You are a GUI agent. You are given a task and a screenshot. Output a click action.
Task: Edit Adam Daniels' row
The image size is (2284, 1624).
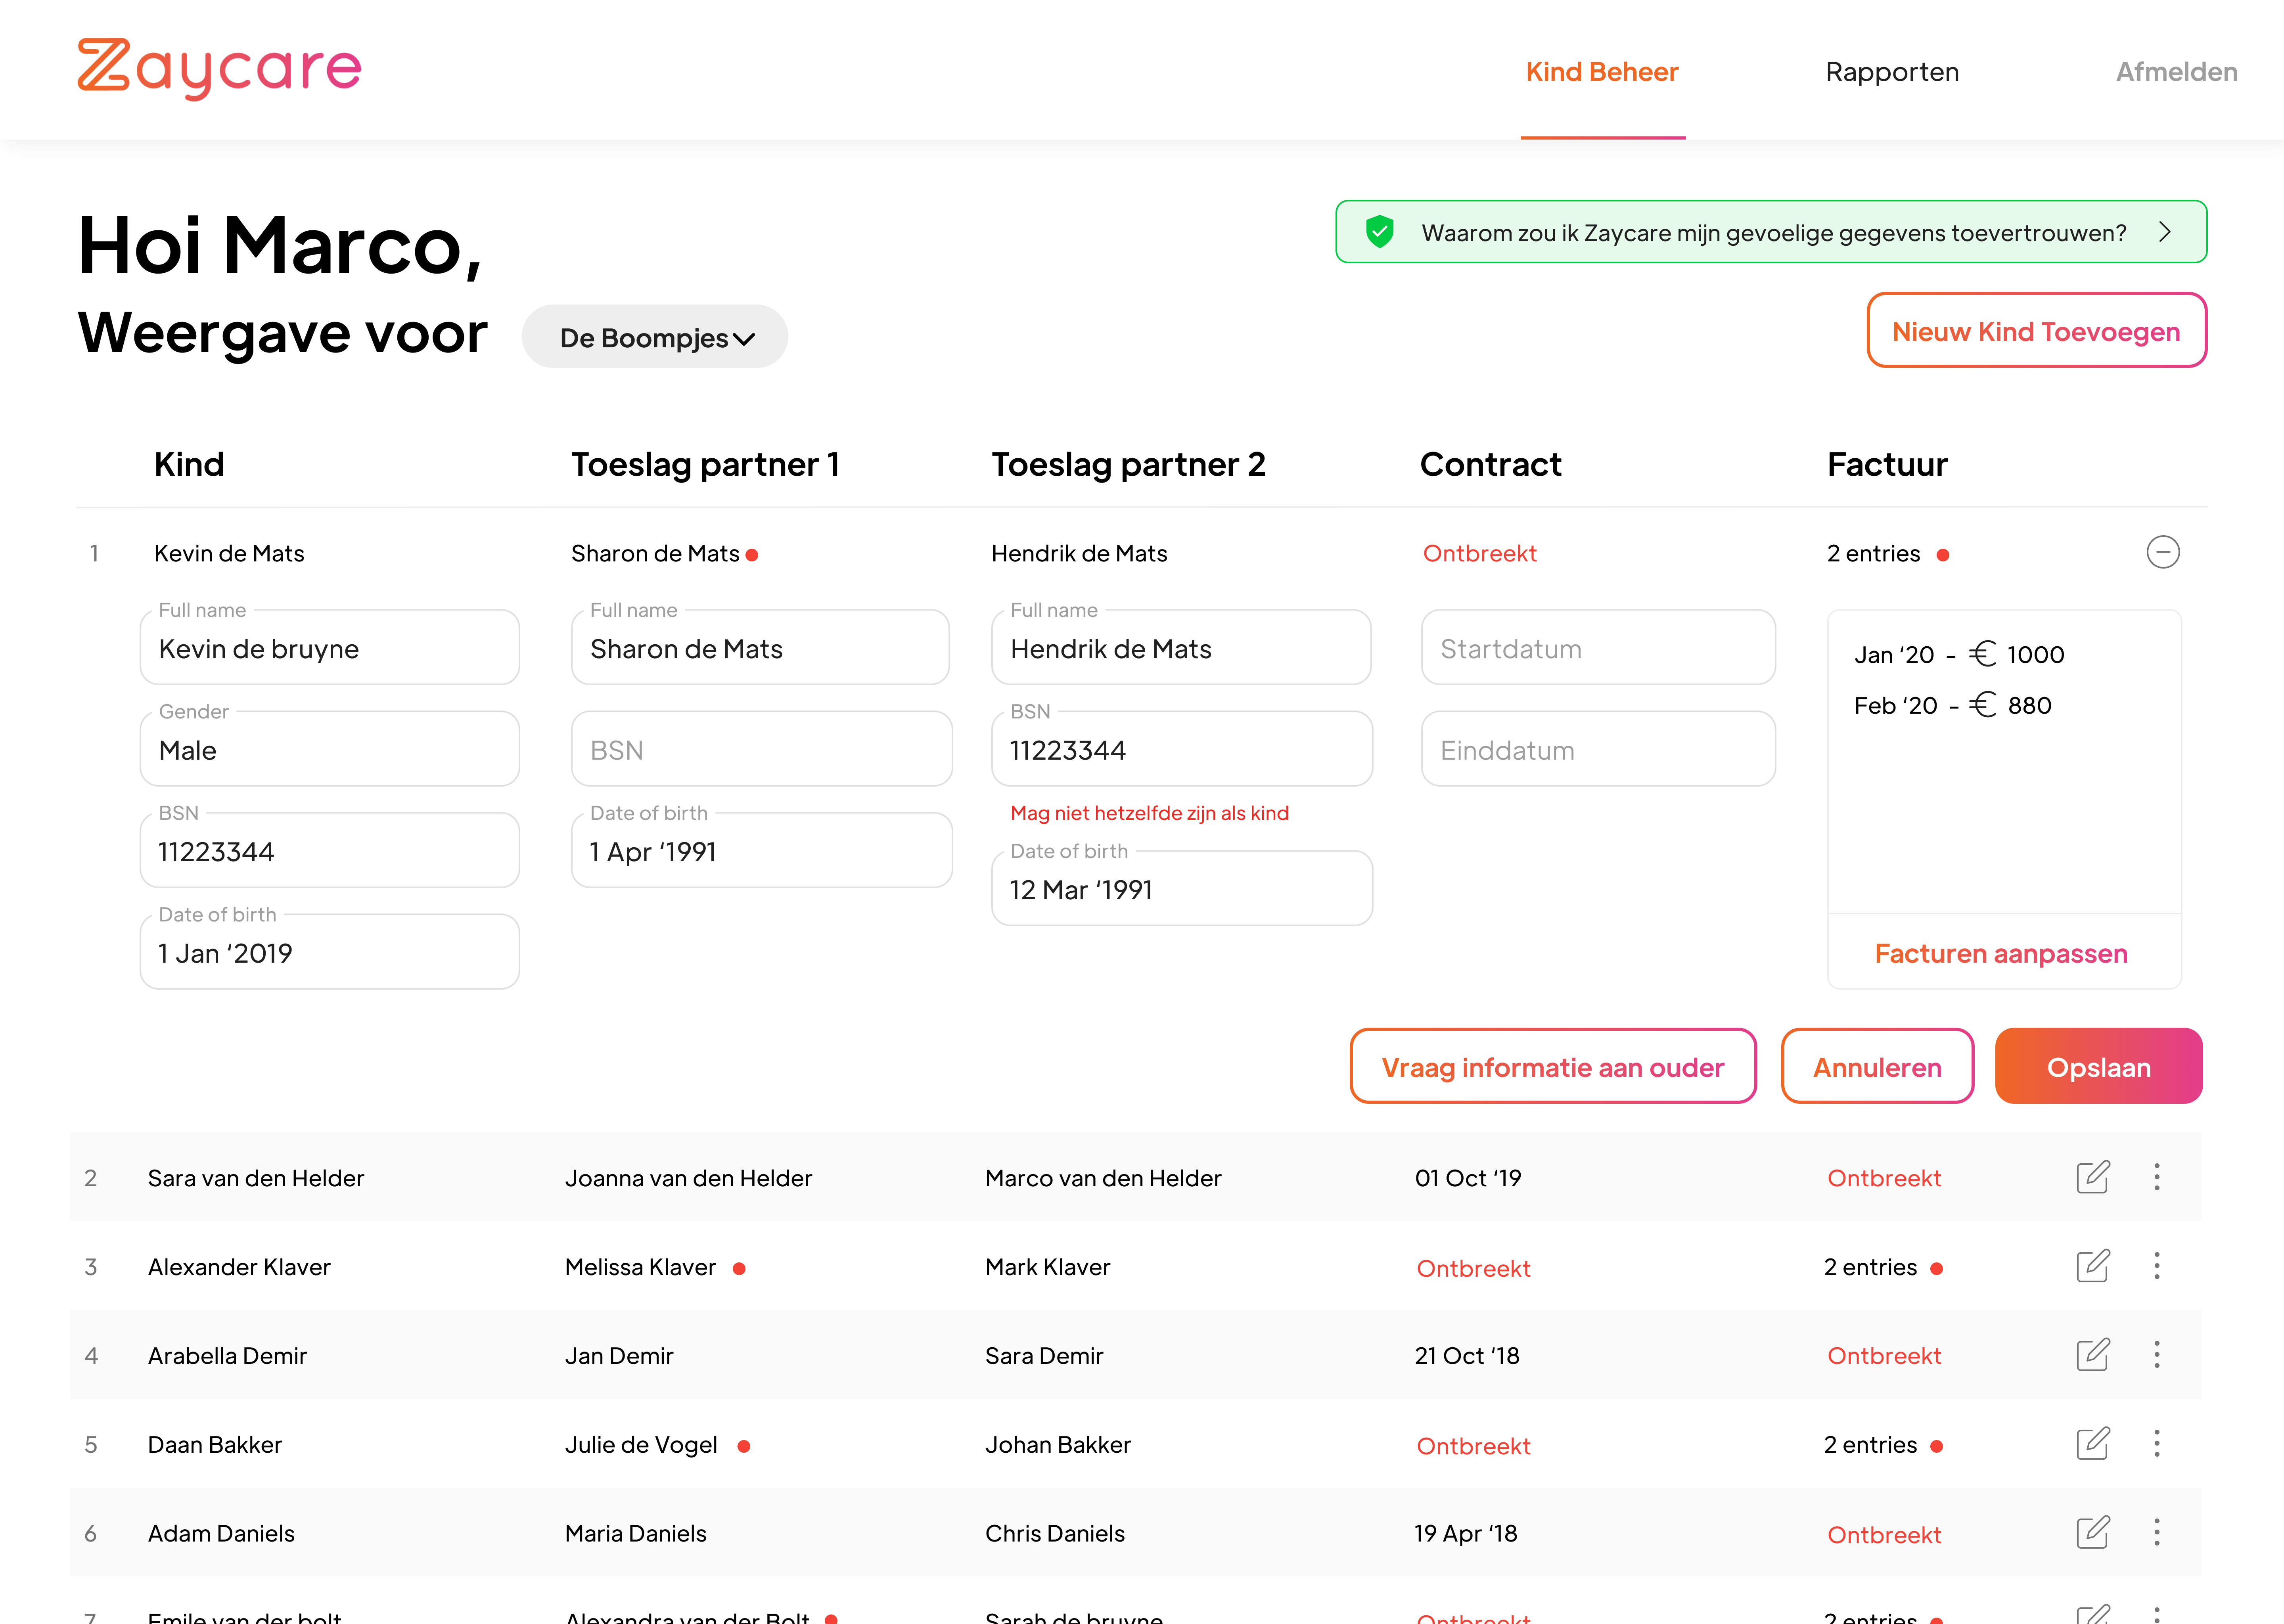tap(2092, 1532)
